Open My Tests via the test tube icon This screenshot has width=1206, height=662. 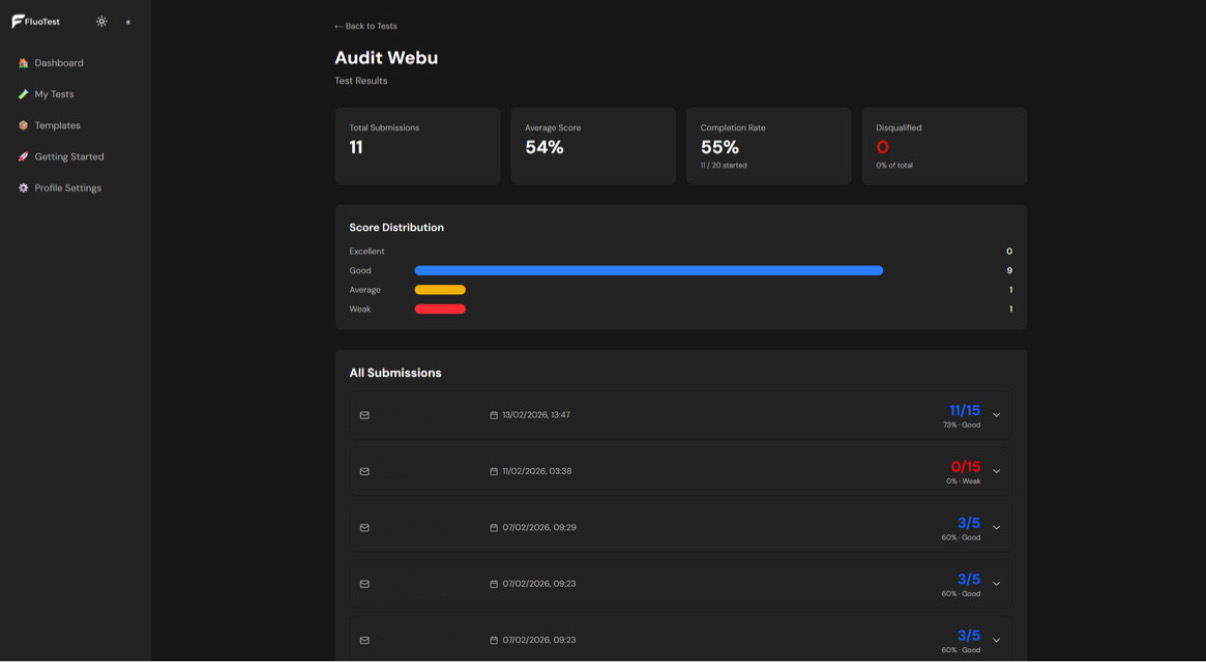(24, 93)
